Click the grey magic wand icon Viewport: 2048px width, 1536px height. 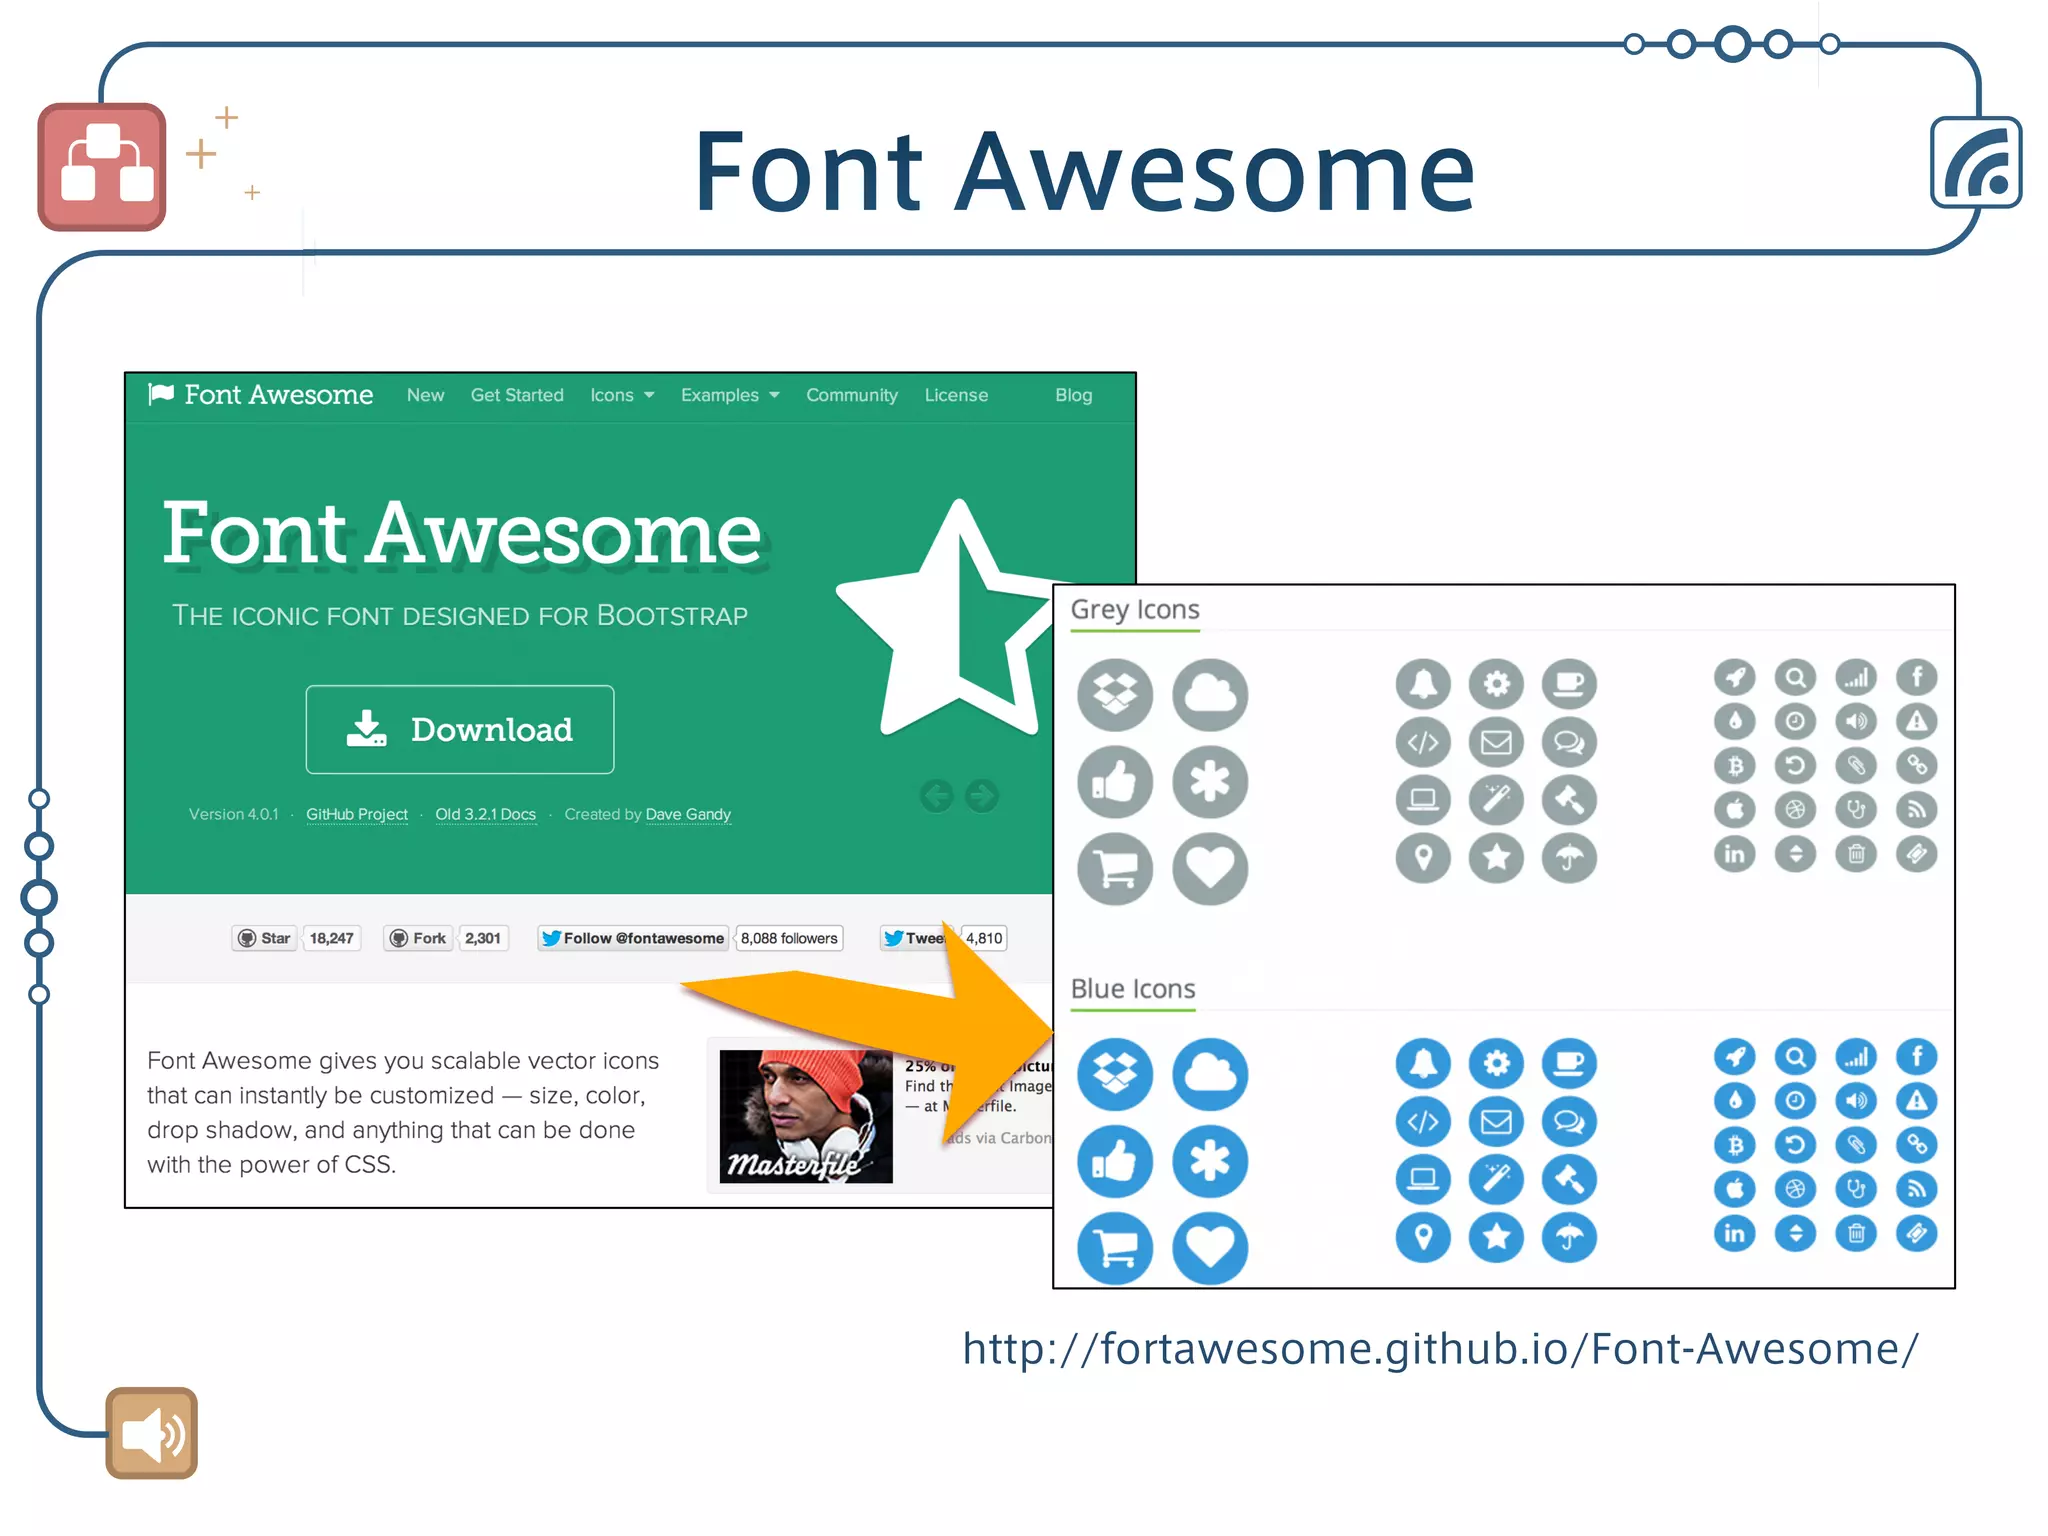[x=1496, y=800]
